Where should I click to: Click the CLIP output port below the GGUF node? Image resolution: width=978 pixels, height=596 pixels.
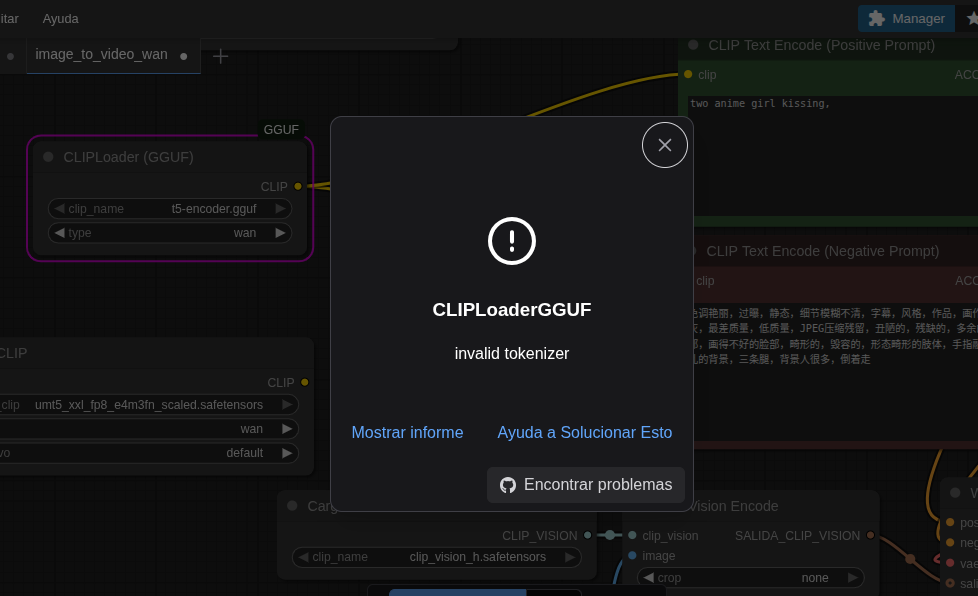pyautogui.click(x=304, y=382)
